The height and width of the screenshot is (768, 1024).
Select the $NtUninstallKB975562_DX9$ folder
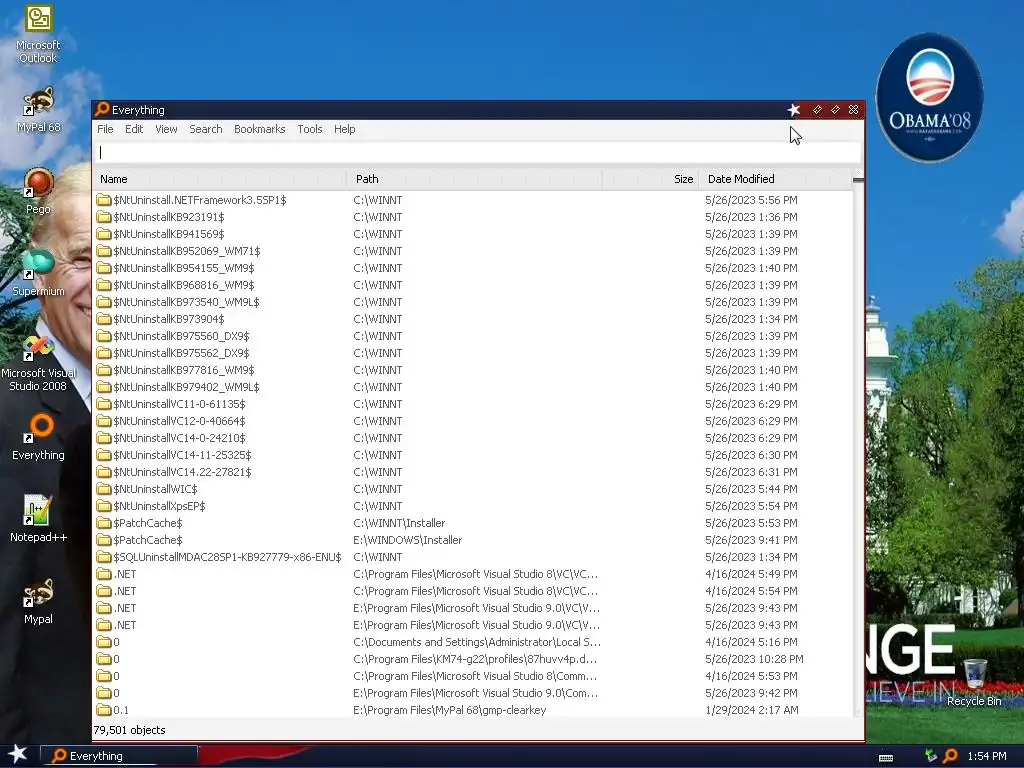pyautogui.click(x=472, y=353)
